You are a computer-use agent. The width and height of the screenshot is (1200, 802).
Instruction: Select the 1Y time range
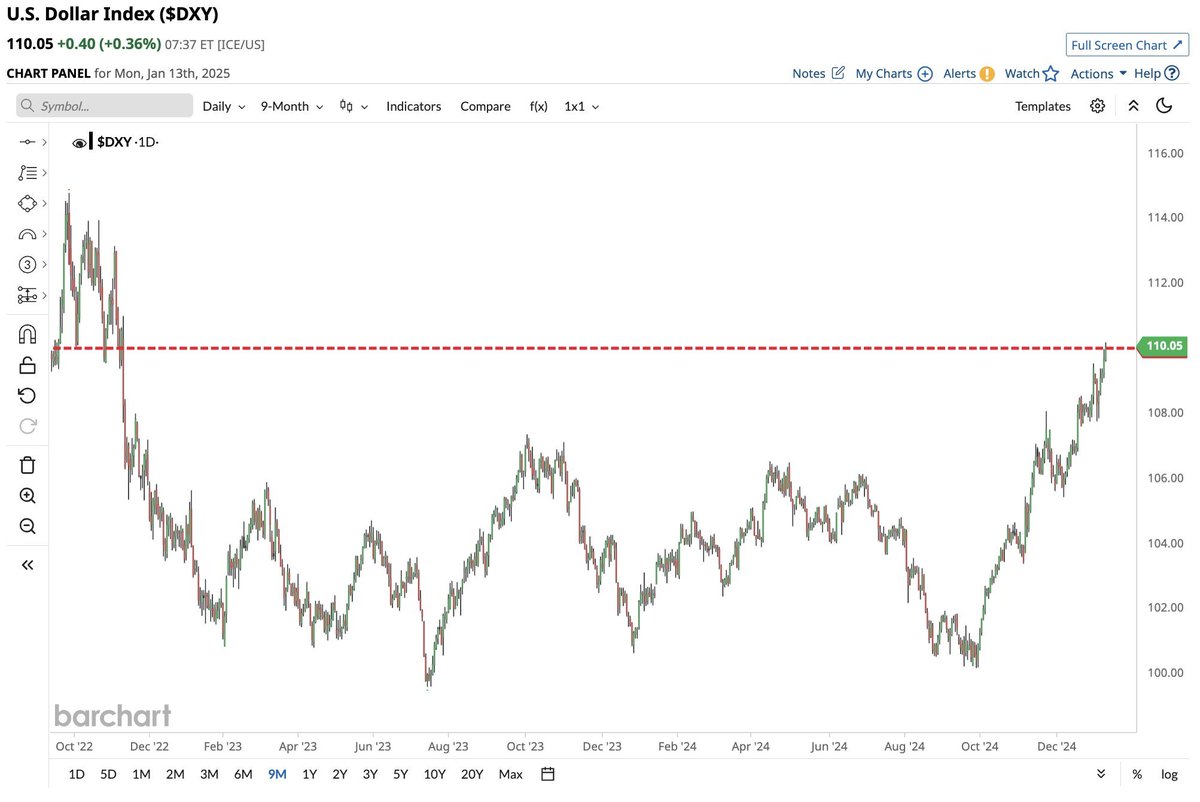coord(309,774)
